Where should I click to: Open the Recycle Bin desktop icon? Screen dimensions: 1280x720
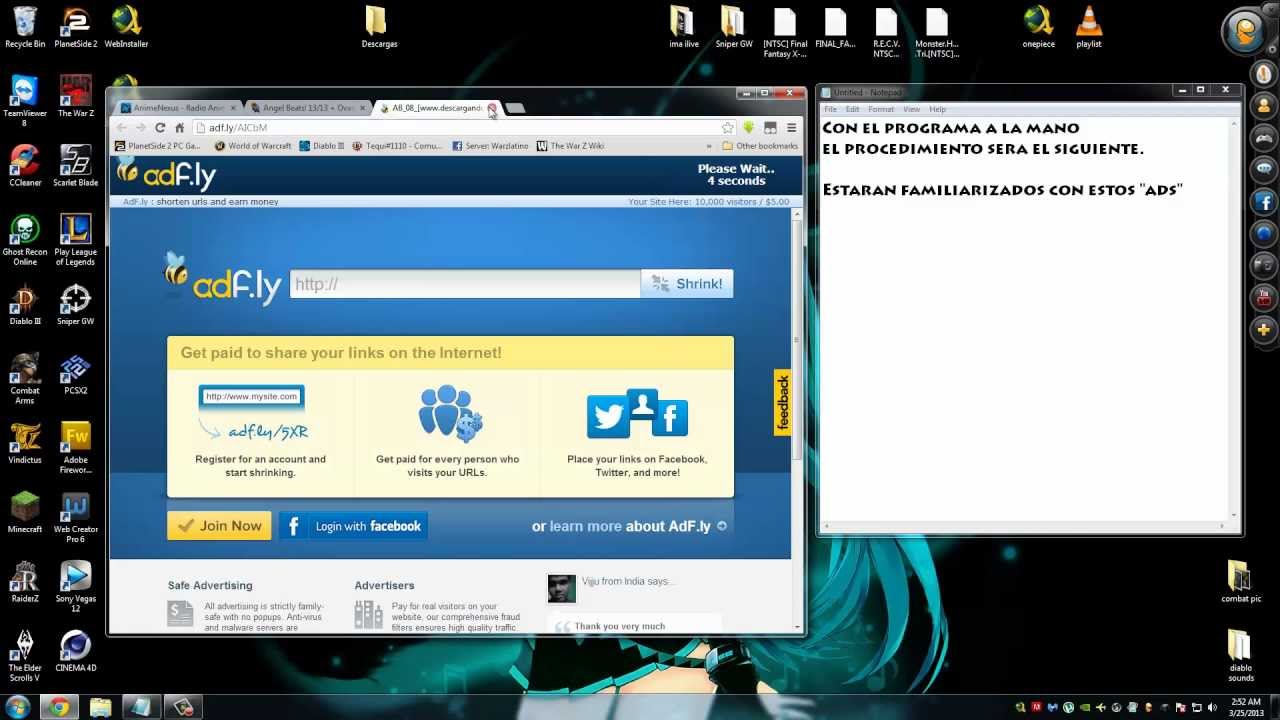pos(25,27)
